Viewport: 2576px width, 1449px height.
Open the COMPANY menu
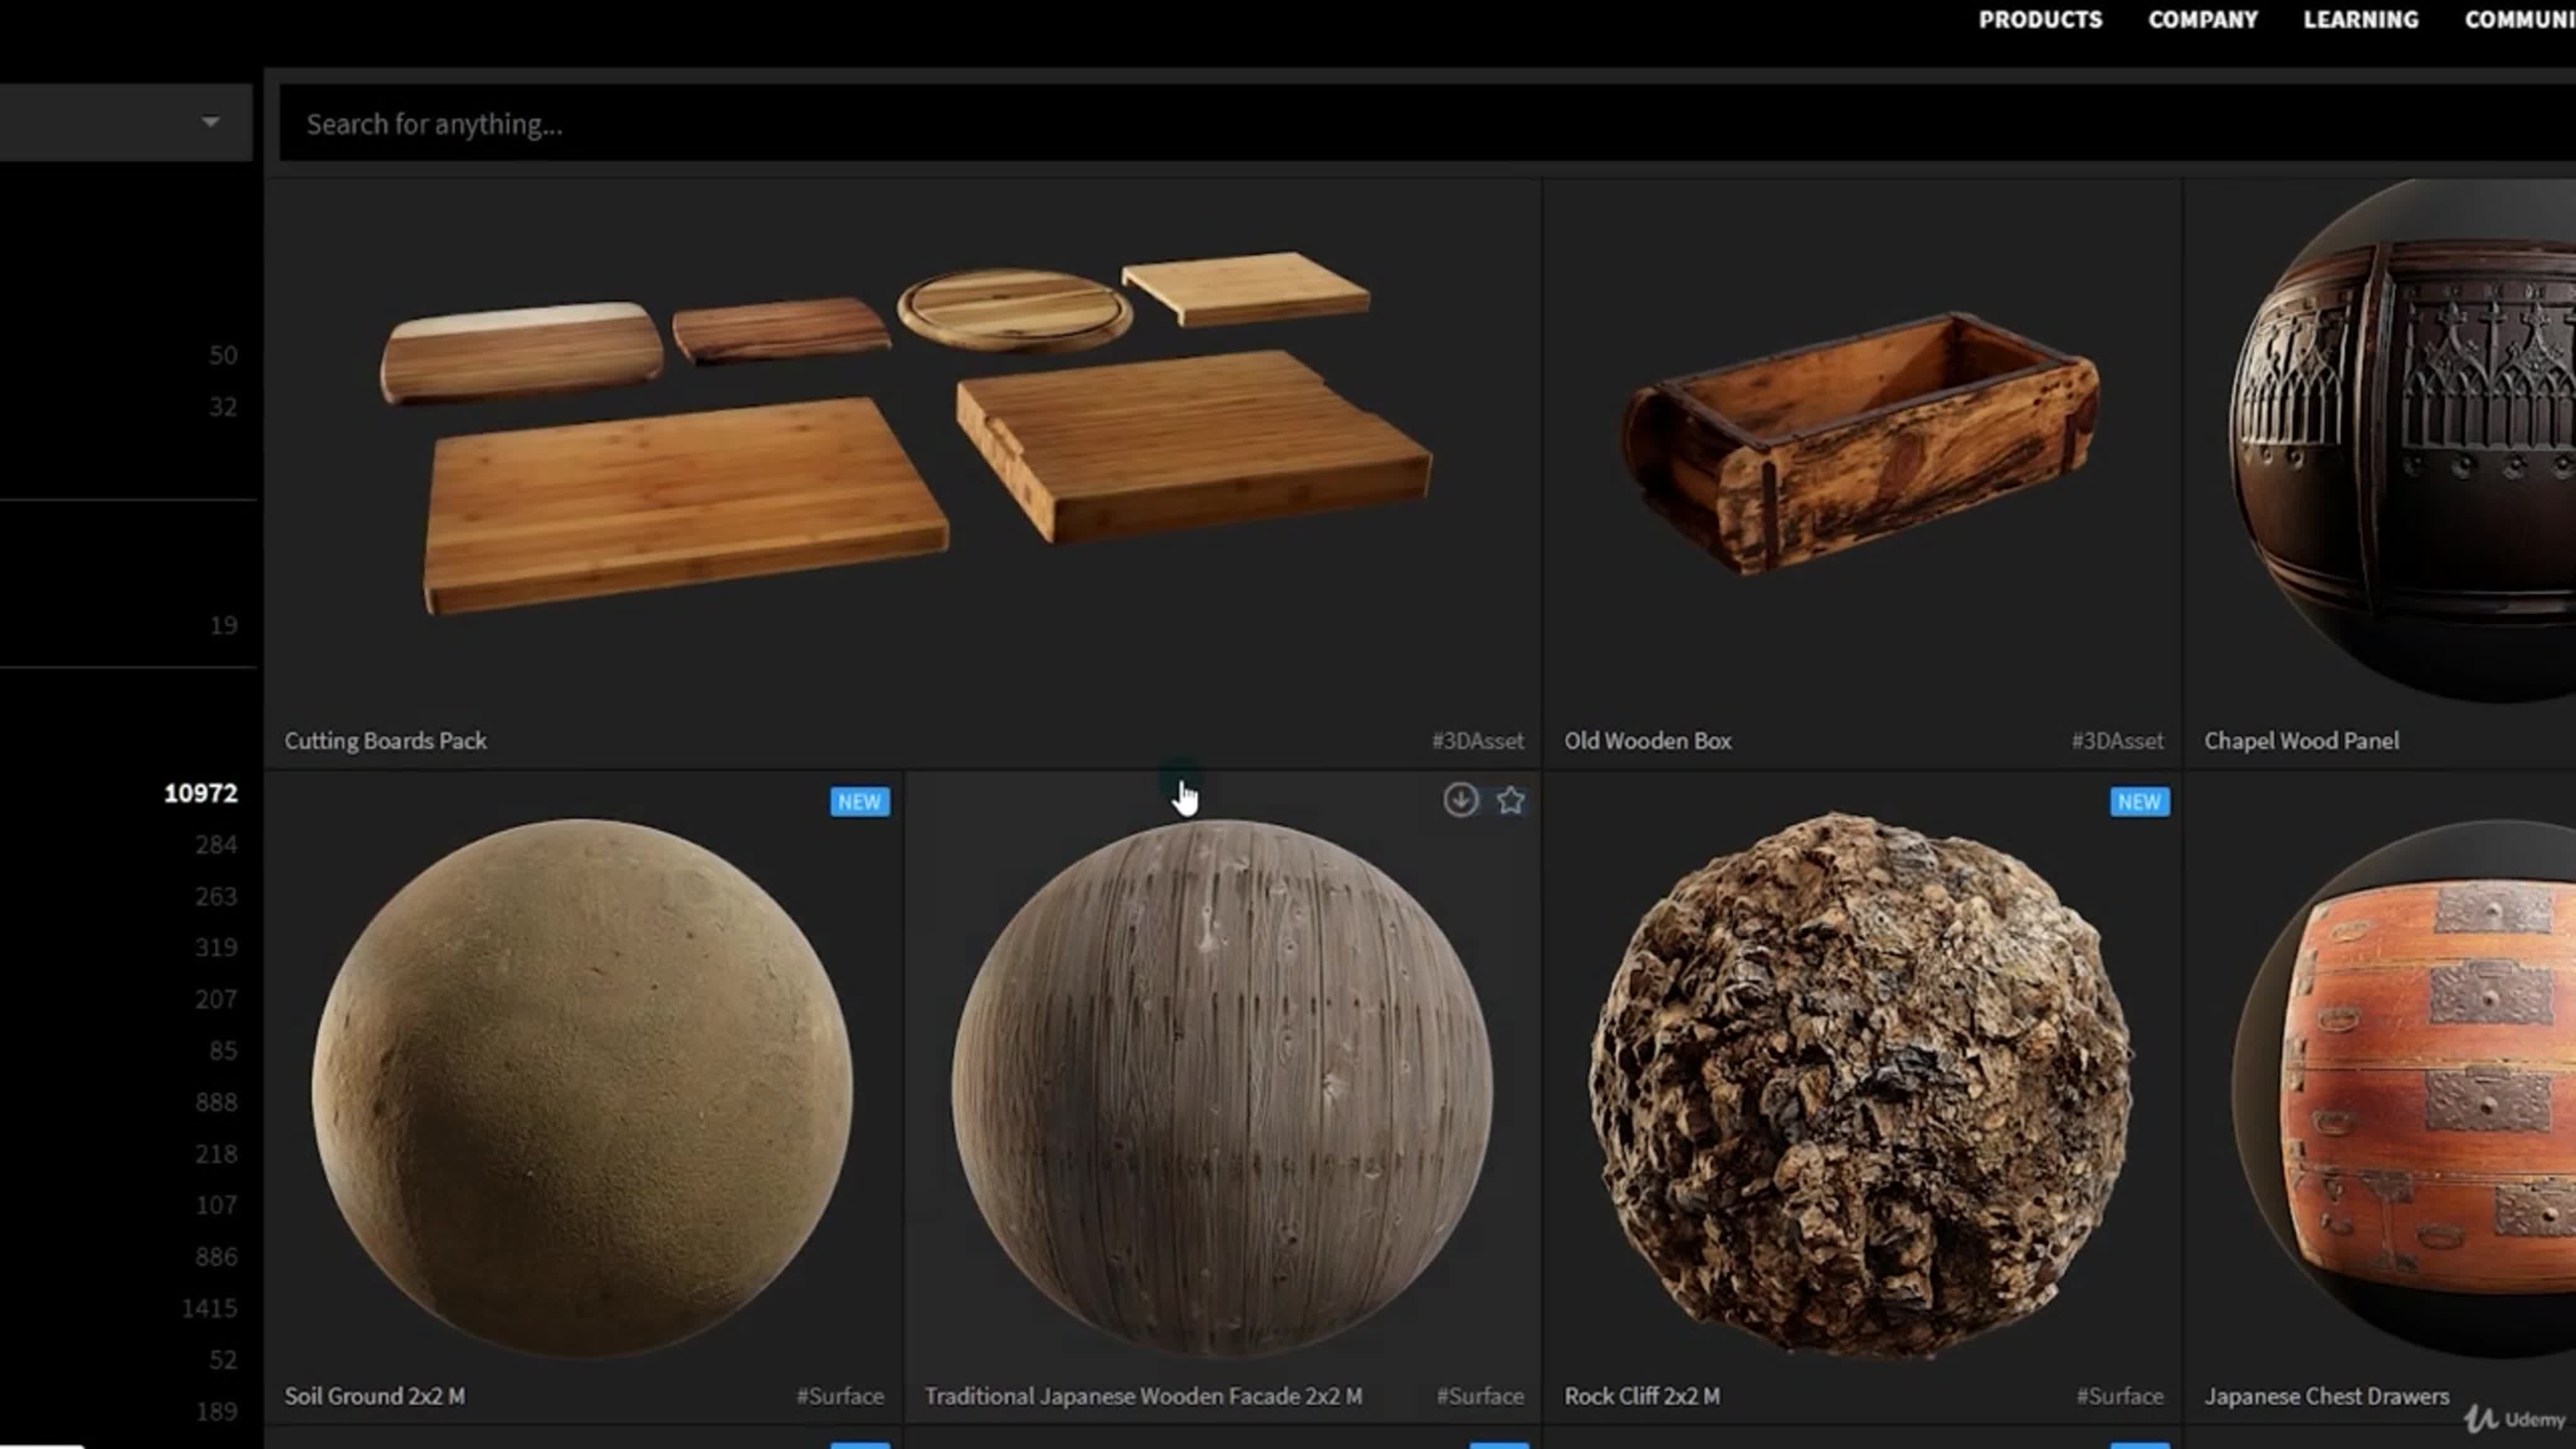point(2203,20)
